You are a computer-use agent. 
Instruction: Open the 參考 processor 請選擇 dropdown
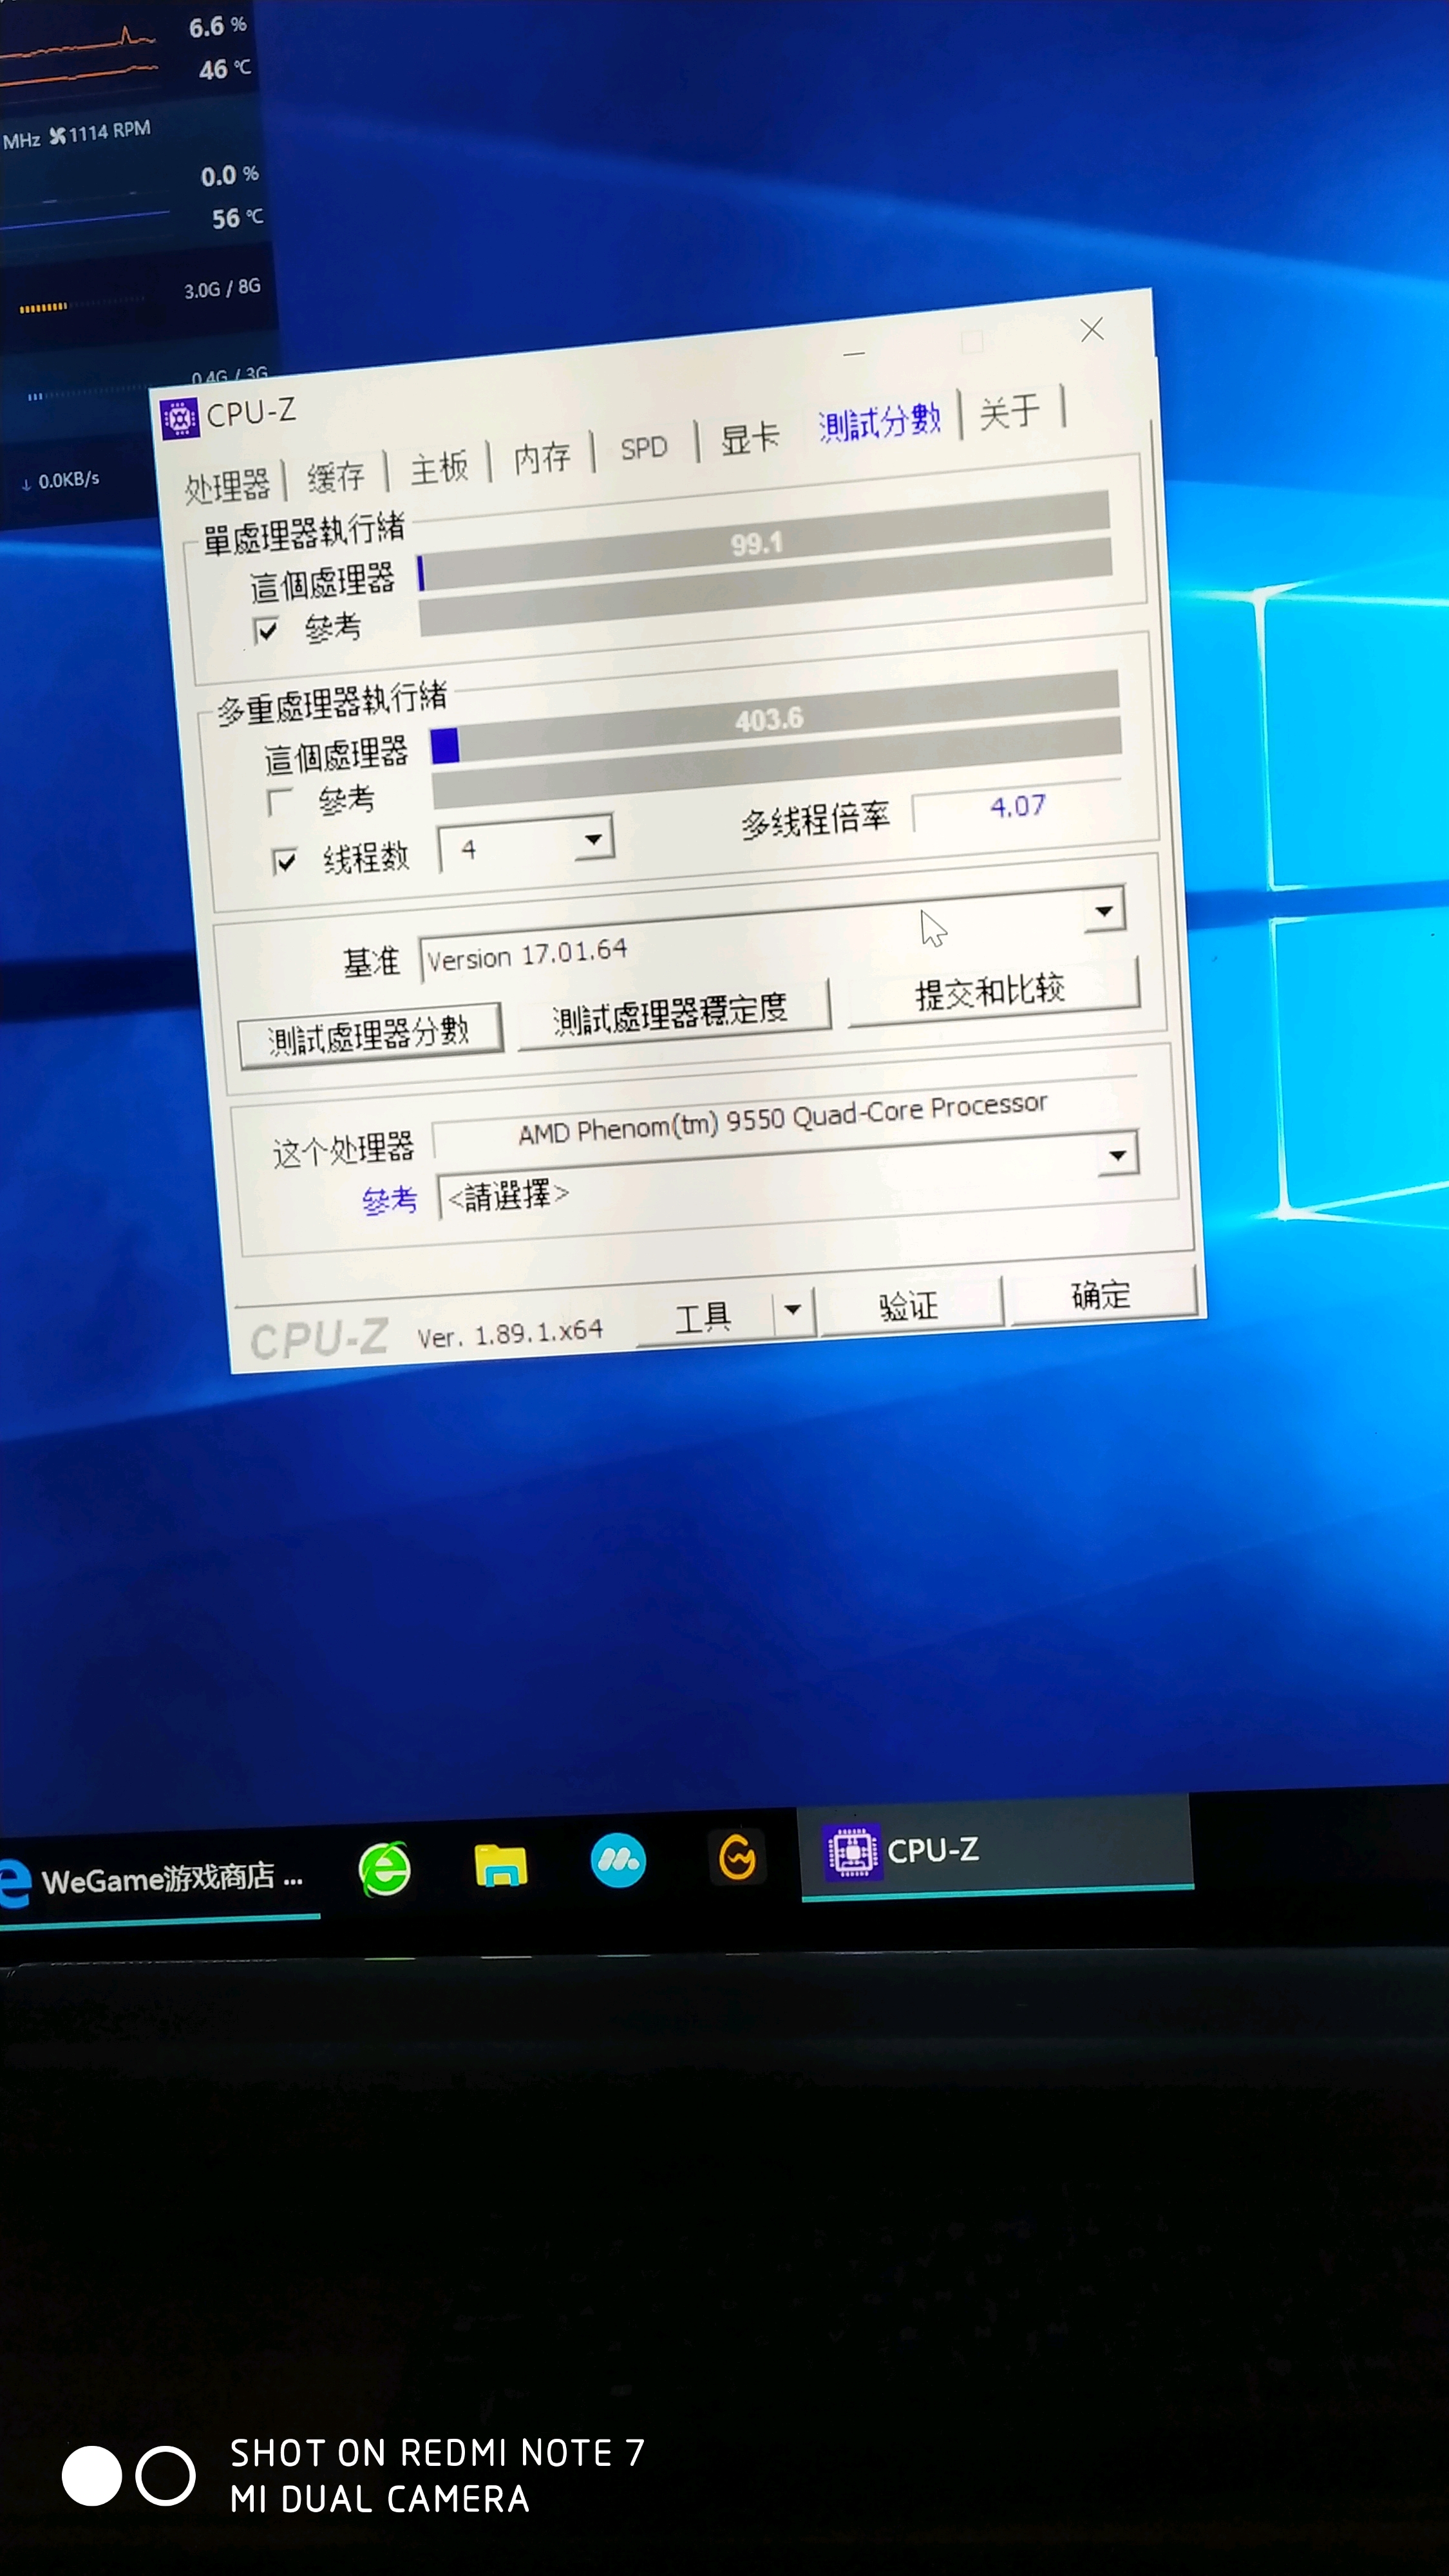1118,1156
